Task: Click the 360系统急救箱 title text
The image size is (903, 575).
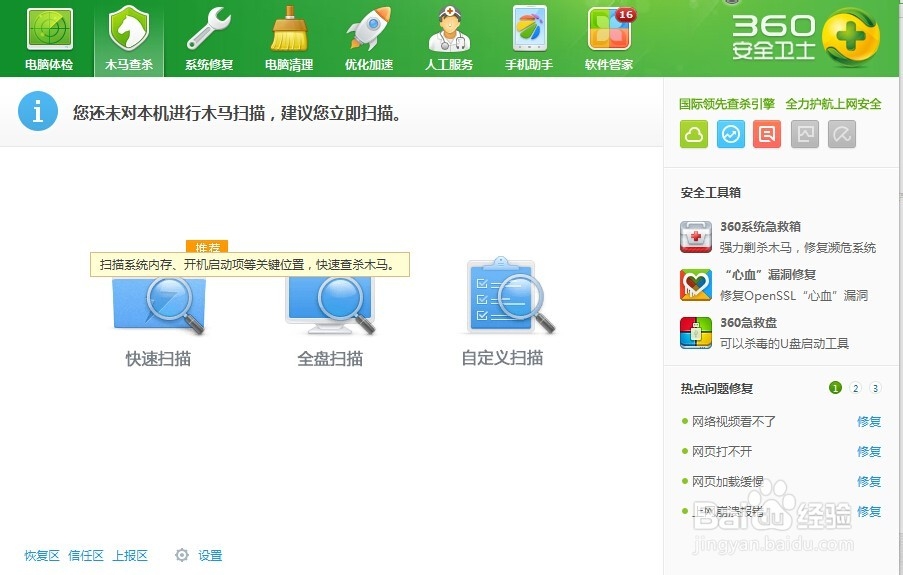Action: (x=760, y=226)
